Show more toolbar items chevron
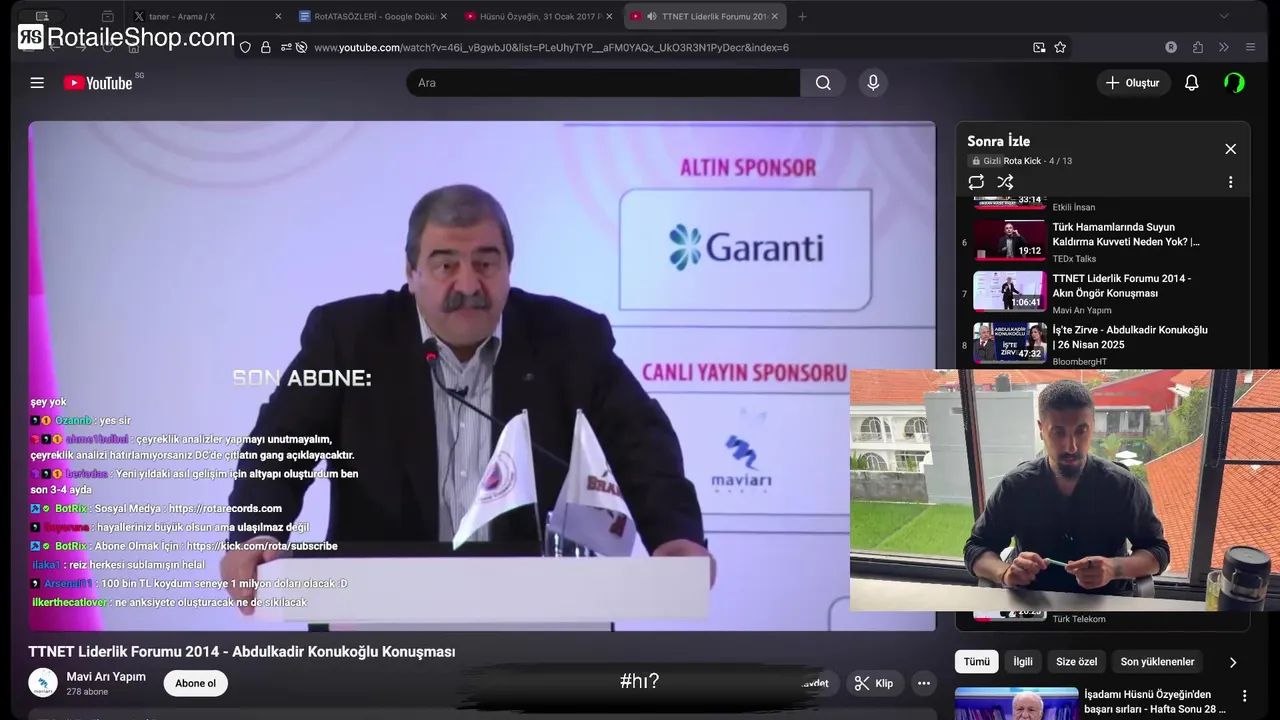The image size is (1280, 720). (x=1223, y=47)
